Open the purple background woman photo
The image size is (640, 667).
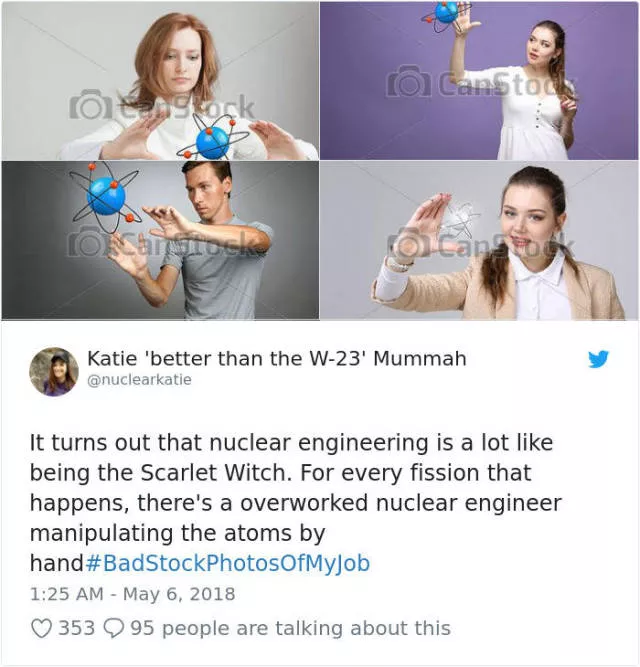click(x=479, y=80)
